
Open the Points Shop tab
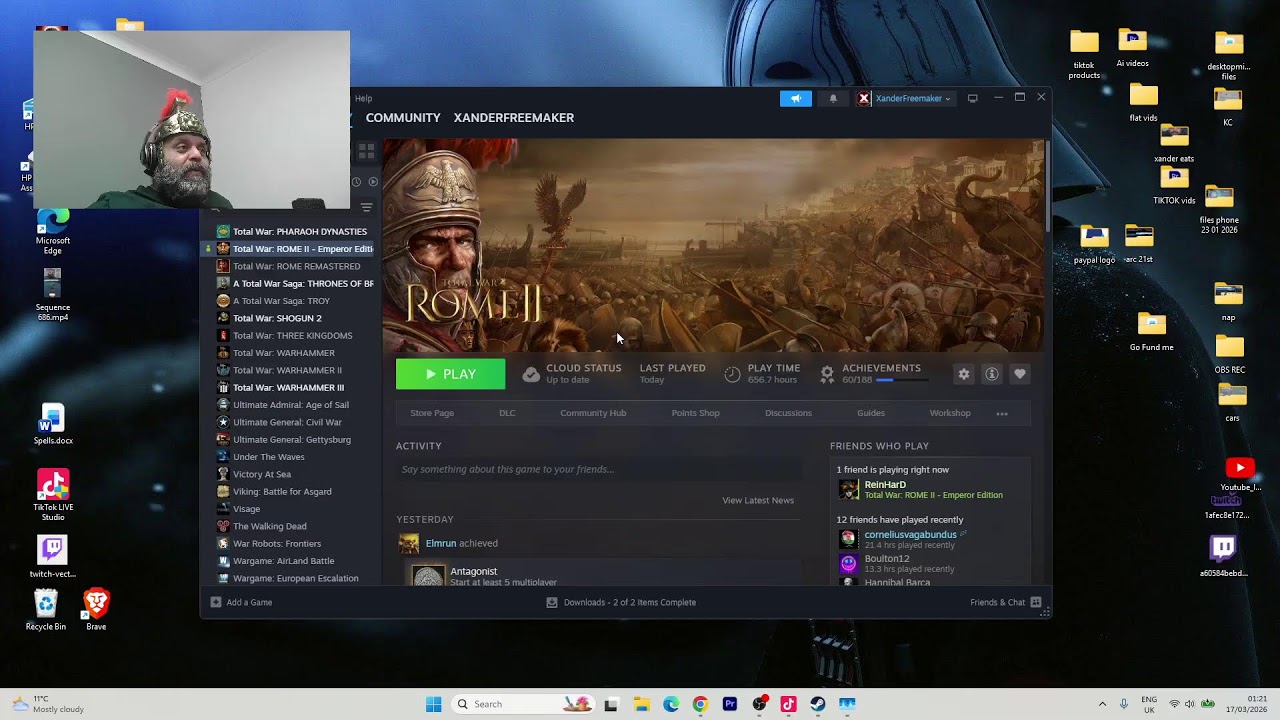tap(695, 413)
